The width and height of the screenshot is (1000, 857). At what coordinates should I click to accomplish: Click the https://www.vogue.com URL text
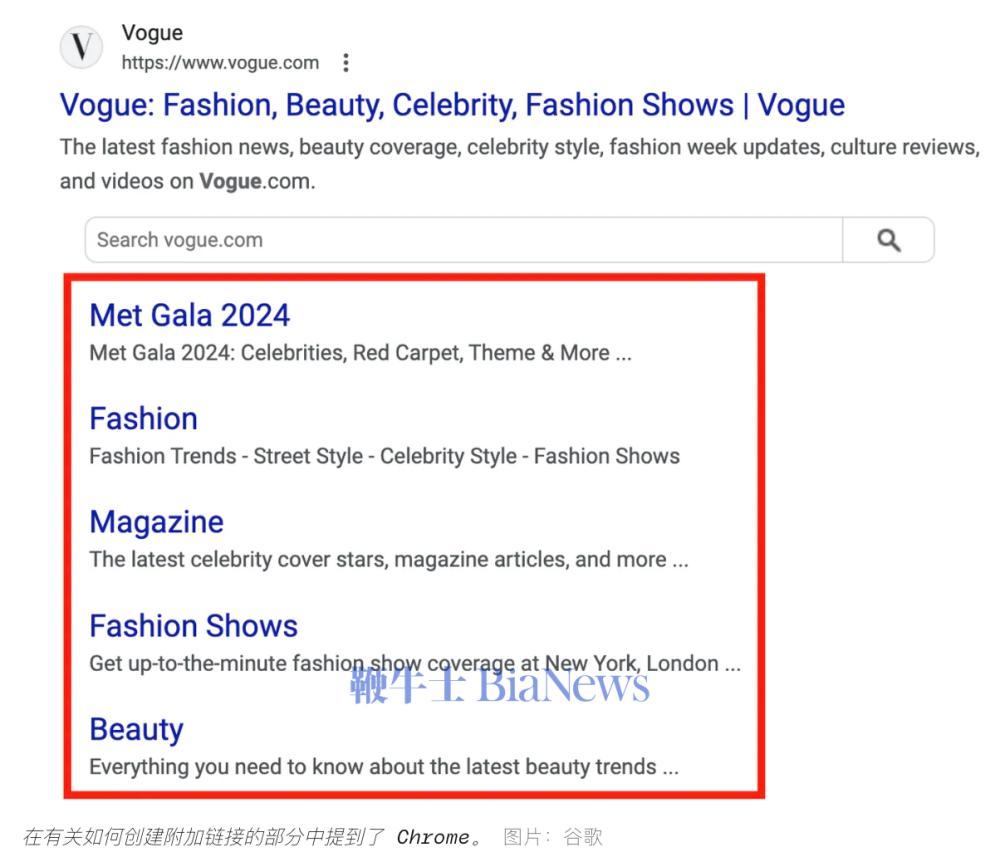(220, 62)
